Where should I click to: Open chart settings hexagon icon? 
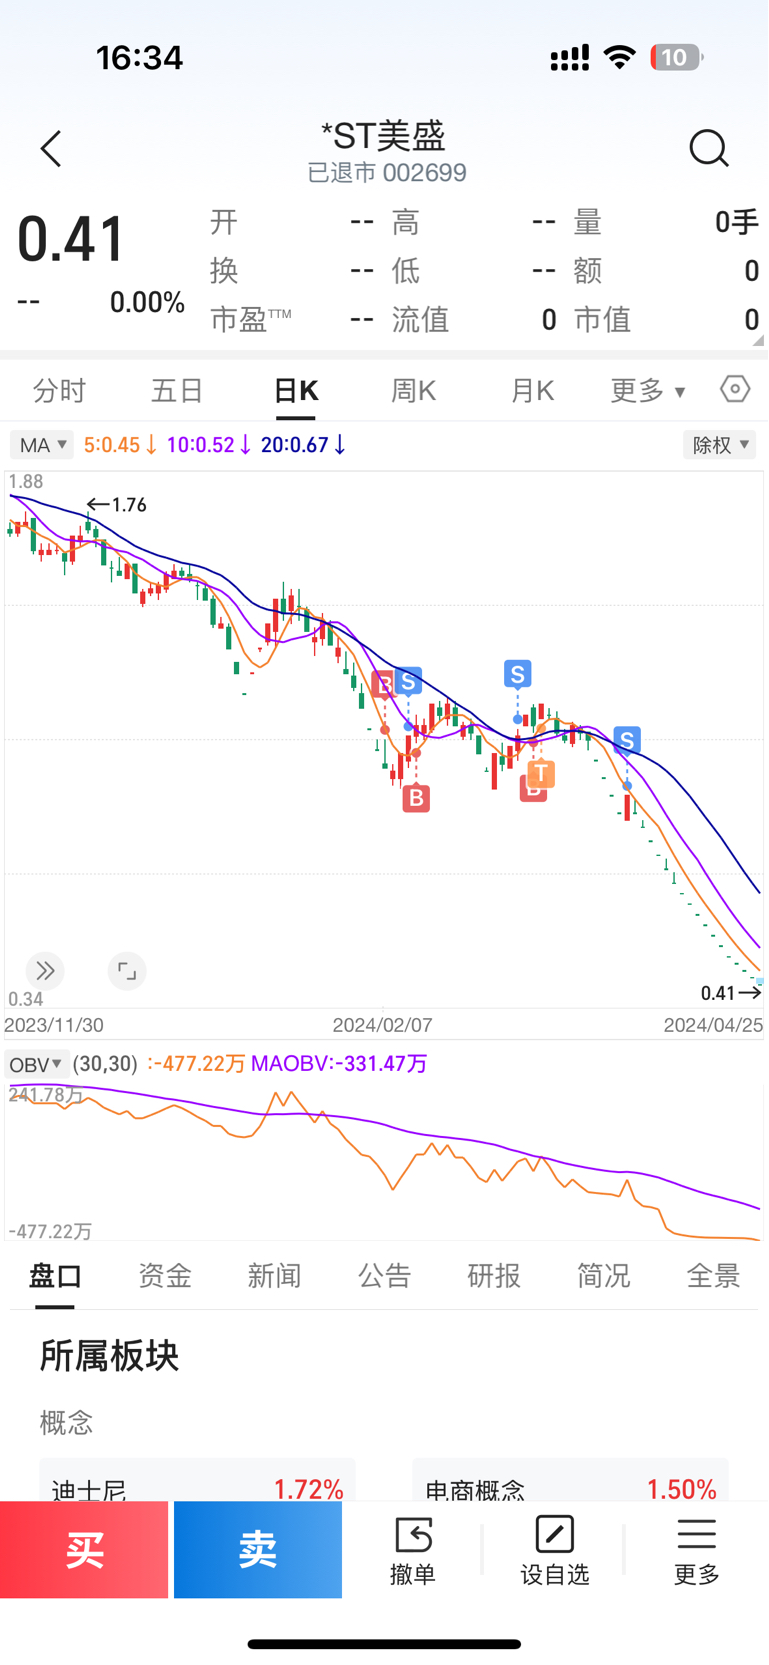[x=735, y=389]
